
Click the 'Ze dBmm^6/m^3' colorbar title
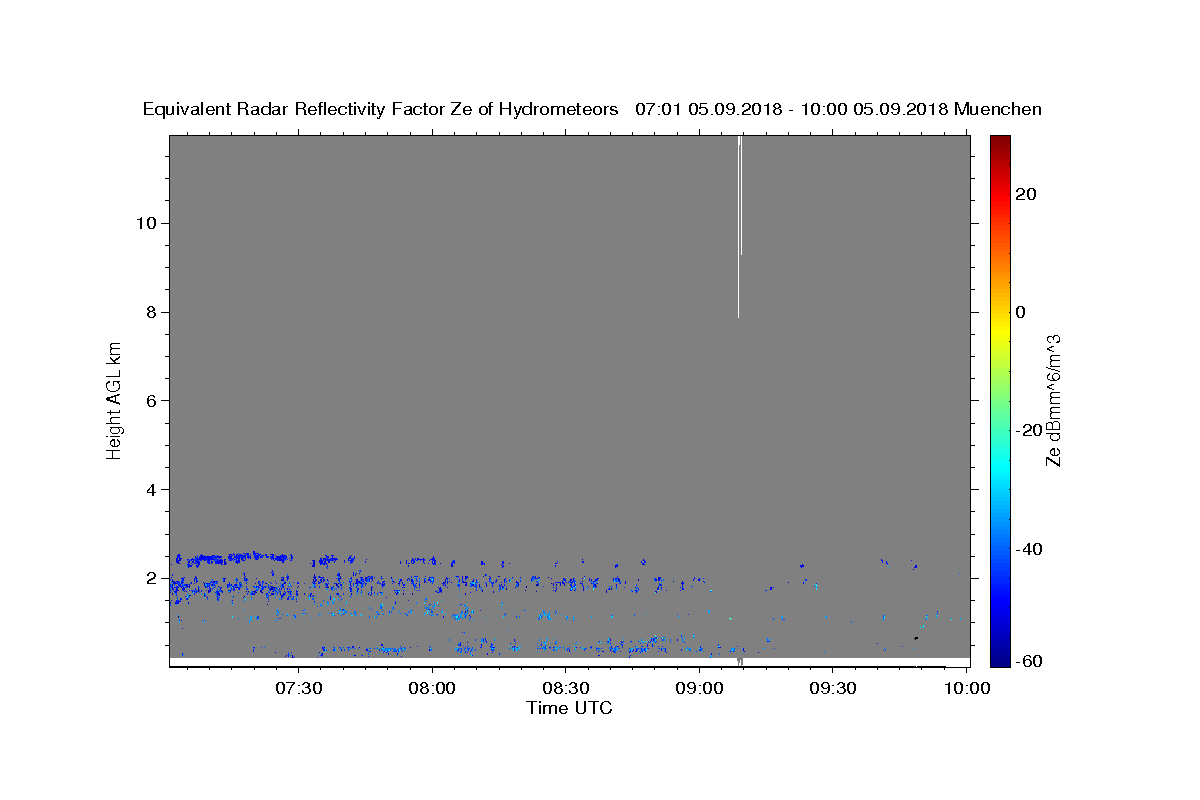point(1052,400)
